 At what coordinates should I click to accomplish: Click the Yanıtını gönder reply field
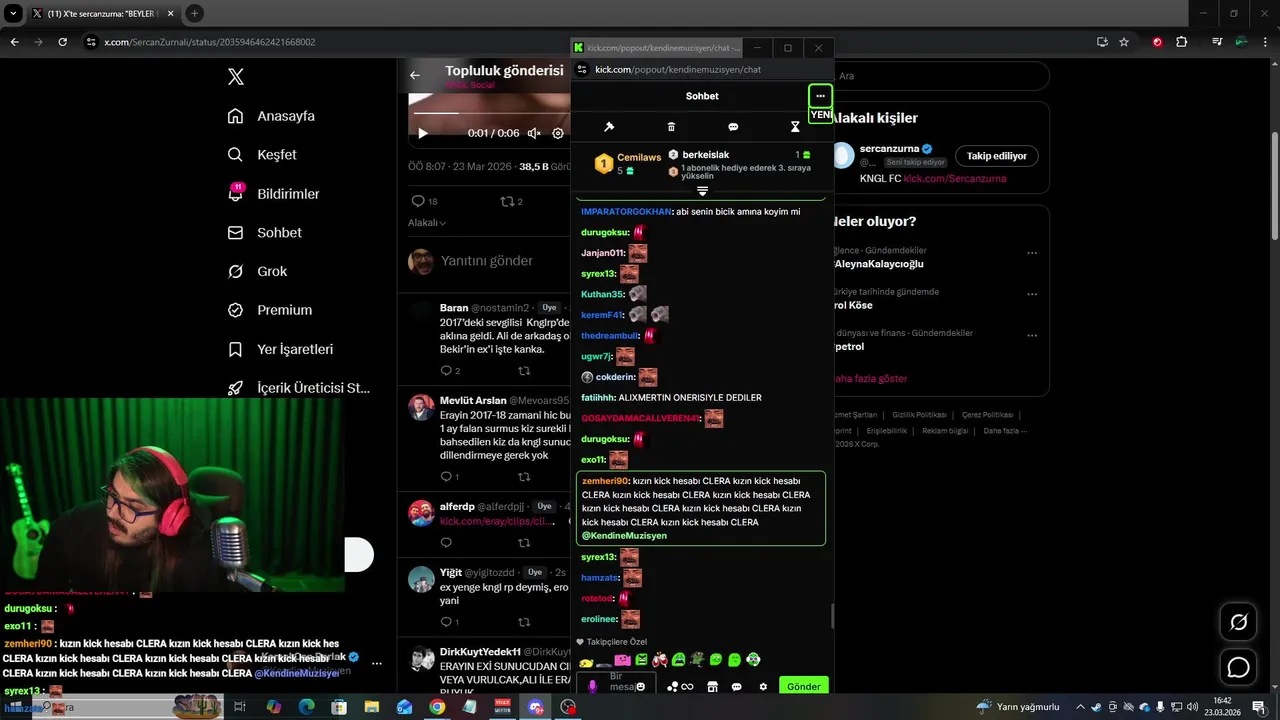[x=487, y=261]
